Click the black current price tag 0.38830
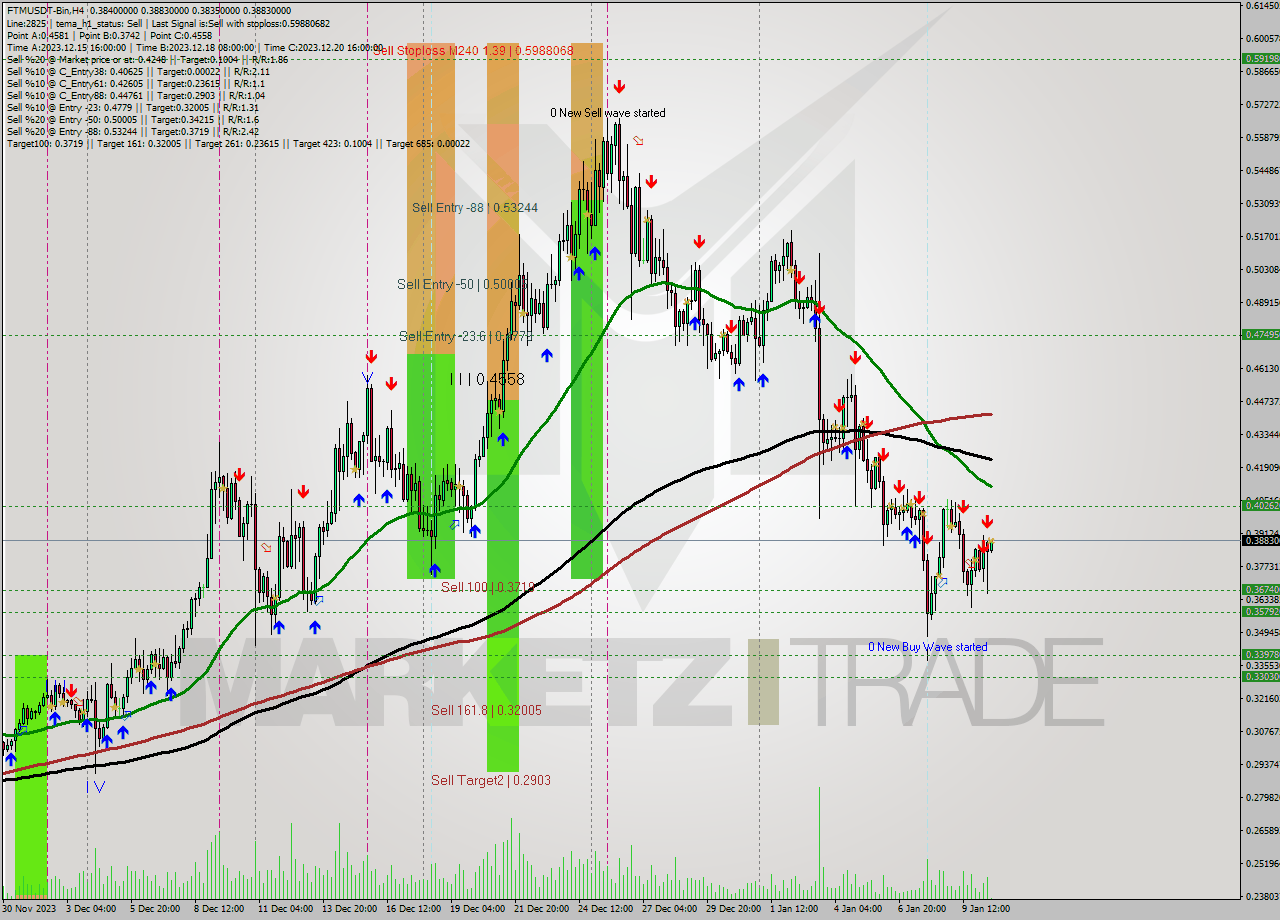Screen dimensions: 1280x920 click(x=1261, y=540)
